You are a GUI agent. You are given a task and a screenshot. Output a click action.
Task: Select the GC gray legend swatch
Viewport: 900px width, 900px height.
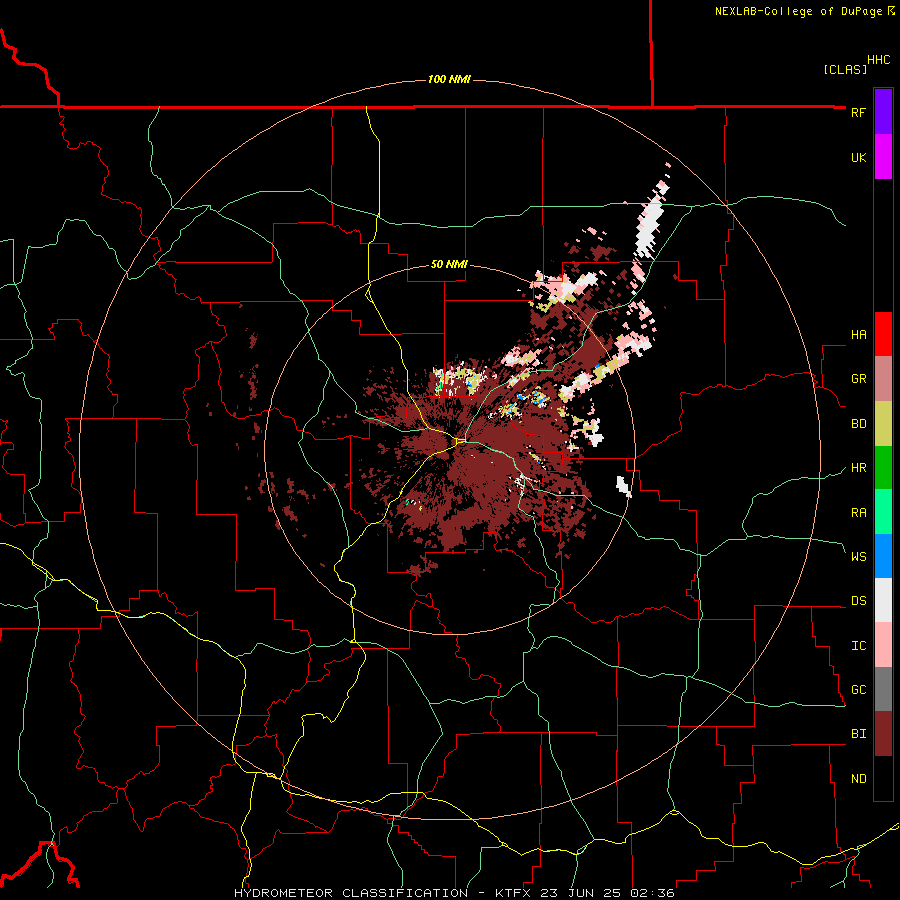pyautogui.click(x=883, y=689)
